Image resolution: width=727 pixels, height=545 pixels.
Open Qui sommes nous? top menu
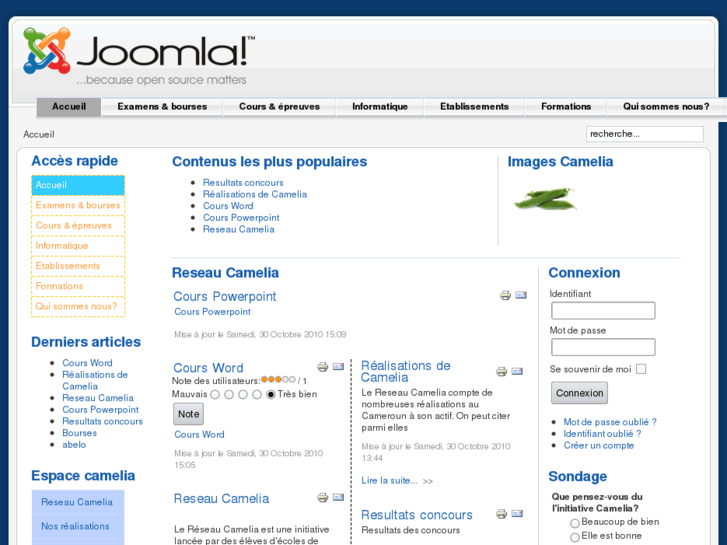click(666, 107)
